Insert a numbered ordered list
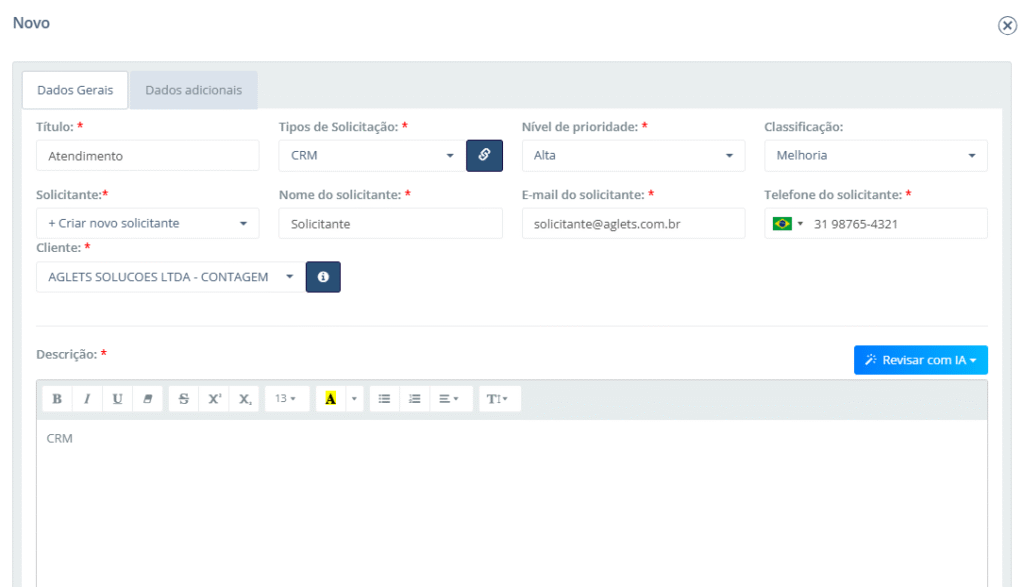Viewport: 1024px width, 587px height. click(414, 399)
